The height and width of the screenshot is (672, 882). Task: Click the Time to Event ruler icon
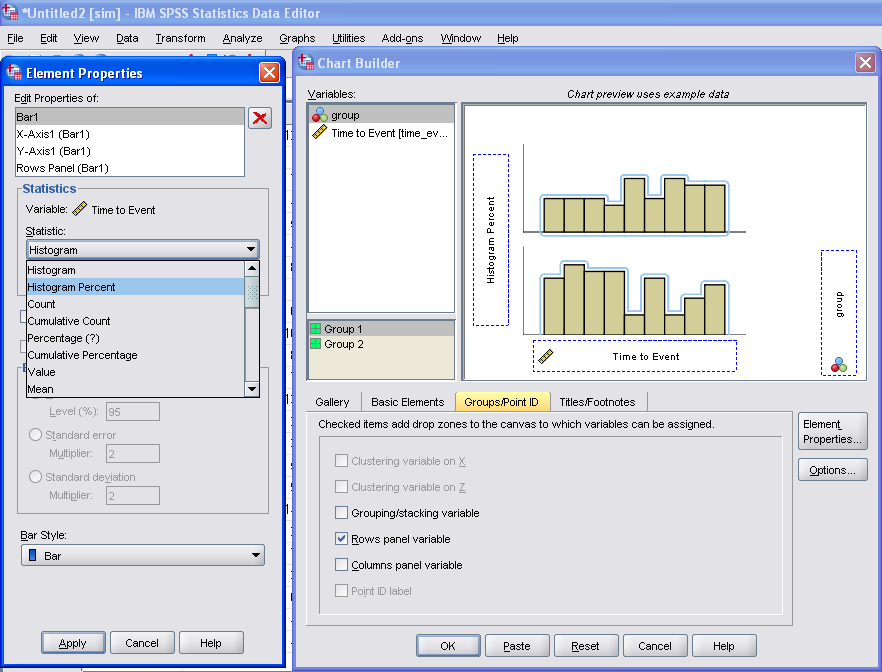click(320, 132)
